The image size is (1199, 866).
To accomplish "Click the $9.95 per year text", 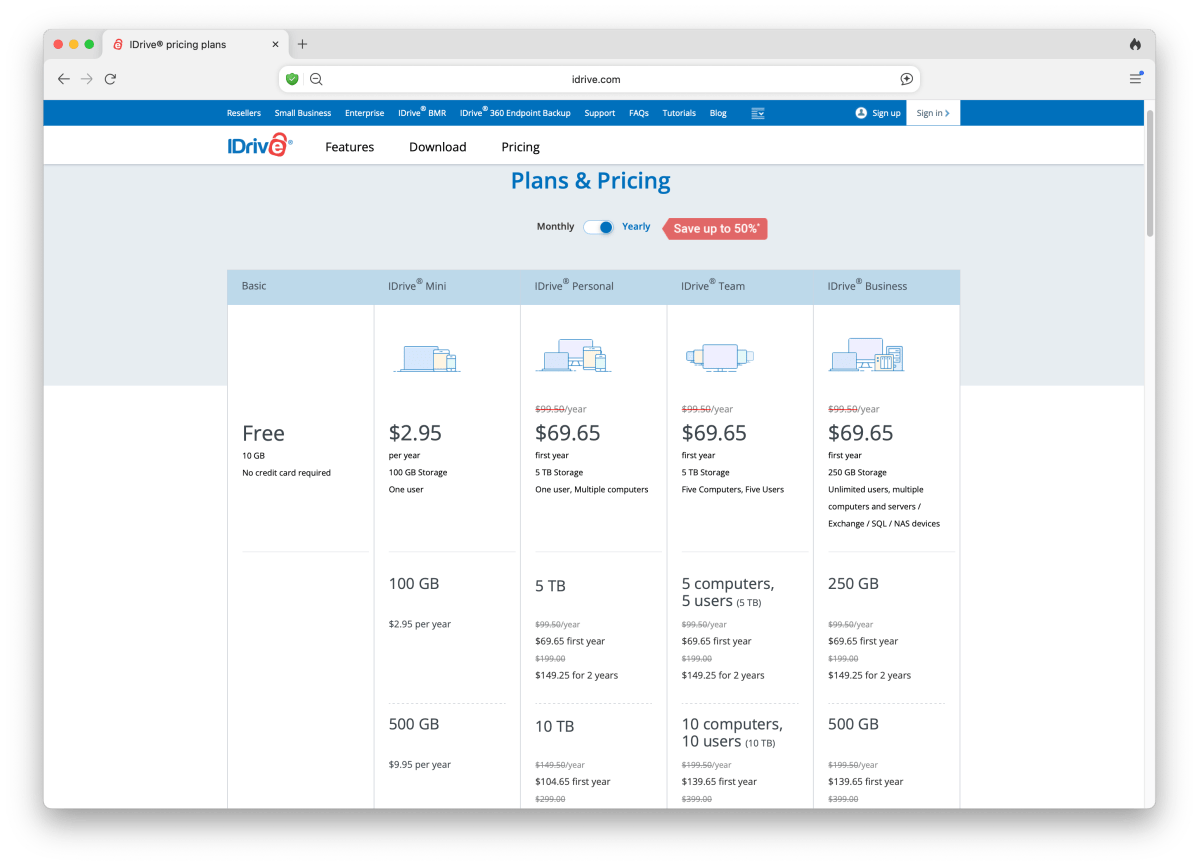I will click(x=420, y=764).
